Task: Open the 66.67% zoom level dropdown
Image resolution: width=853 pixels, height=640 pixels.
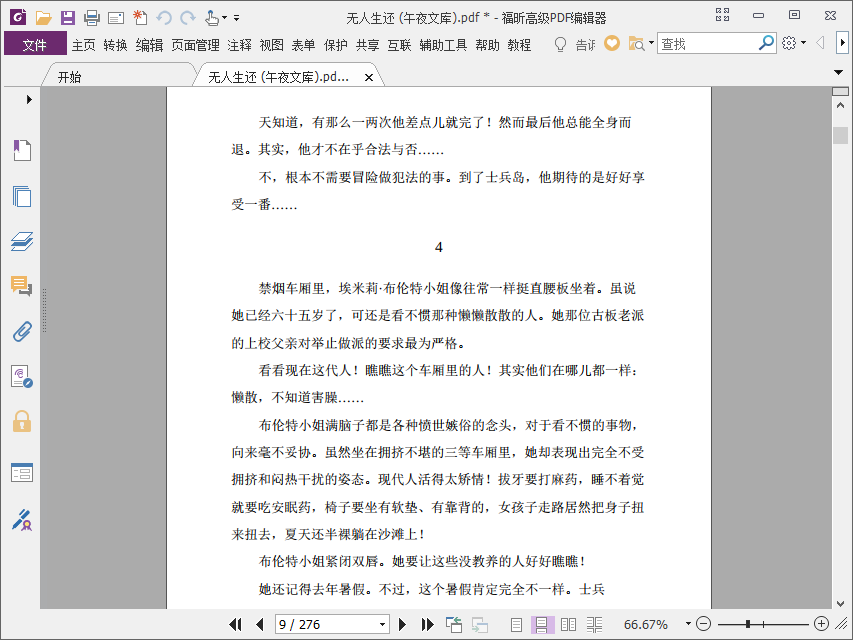Action: [688, 624]
